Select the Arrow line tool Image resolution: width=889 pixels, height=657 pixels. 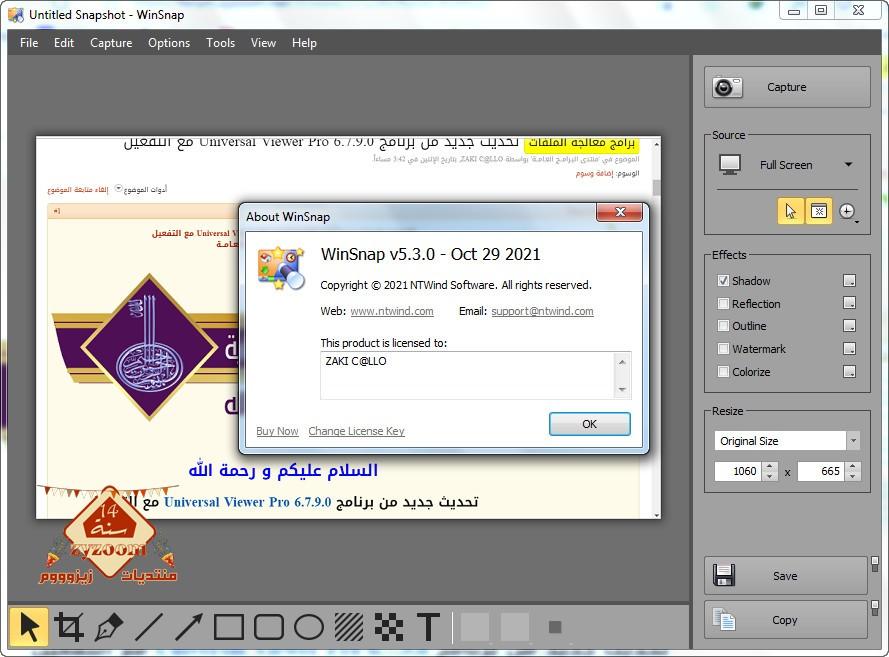coord(189,627)
